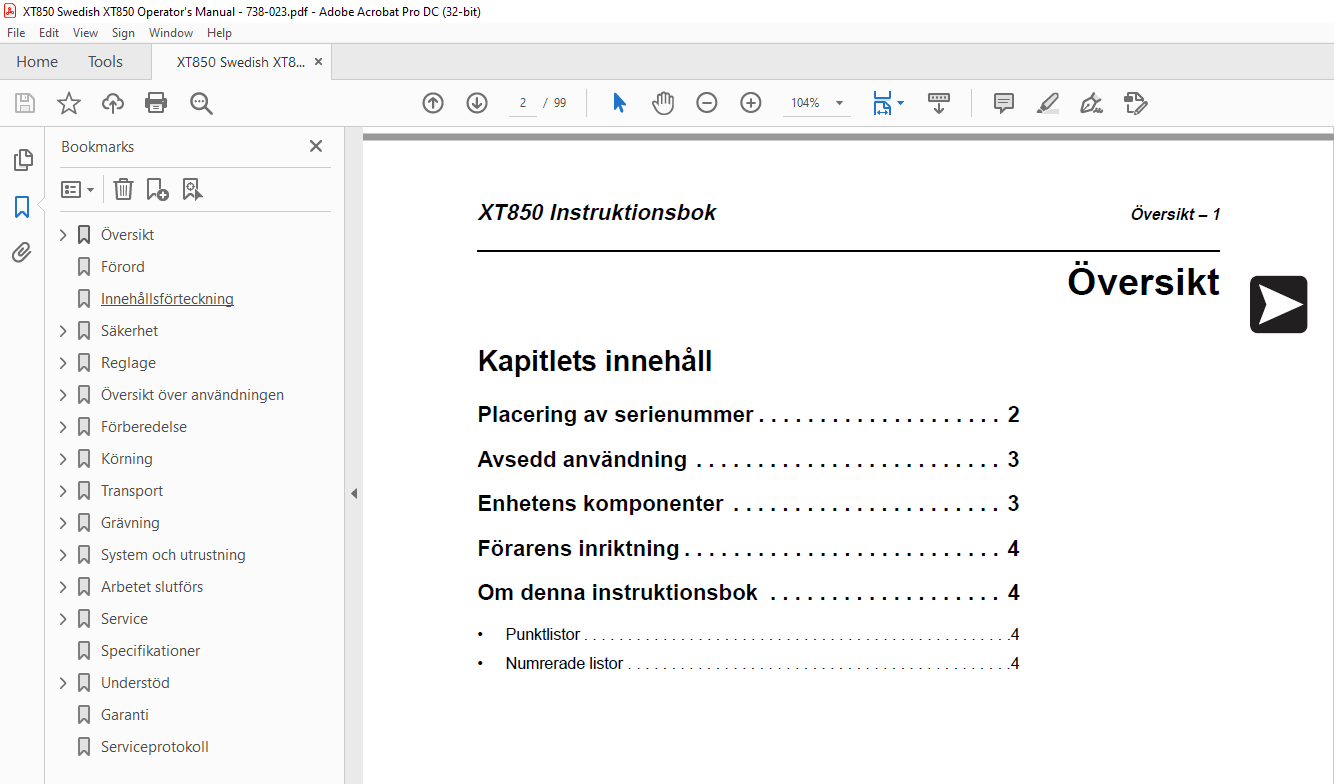The image size is (1334, 784).
Task: Add a comment sticky note
Action: pos(1004,103)
